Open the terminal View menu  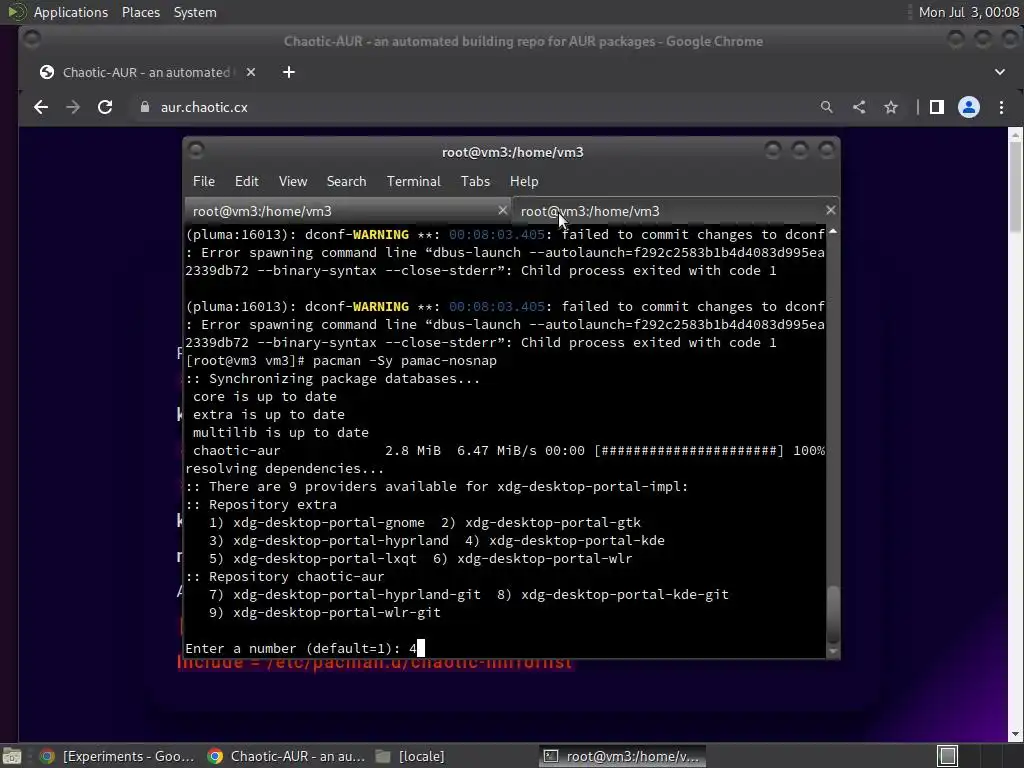coord(293,181)
